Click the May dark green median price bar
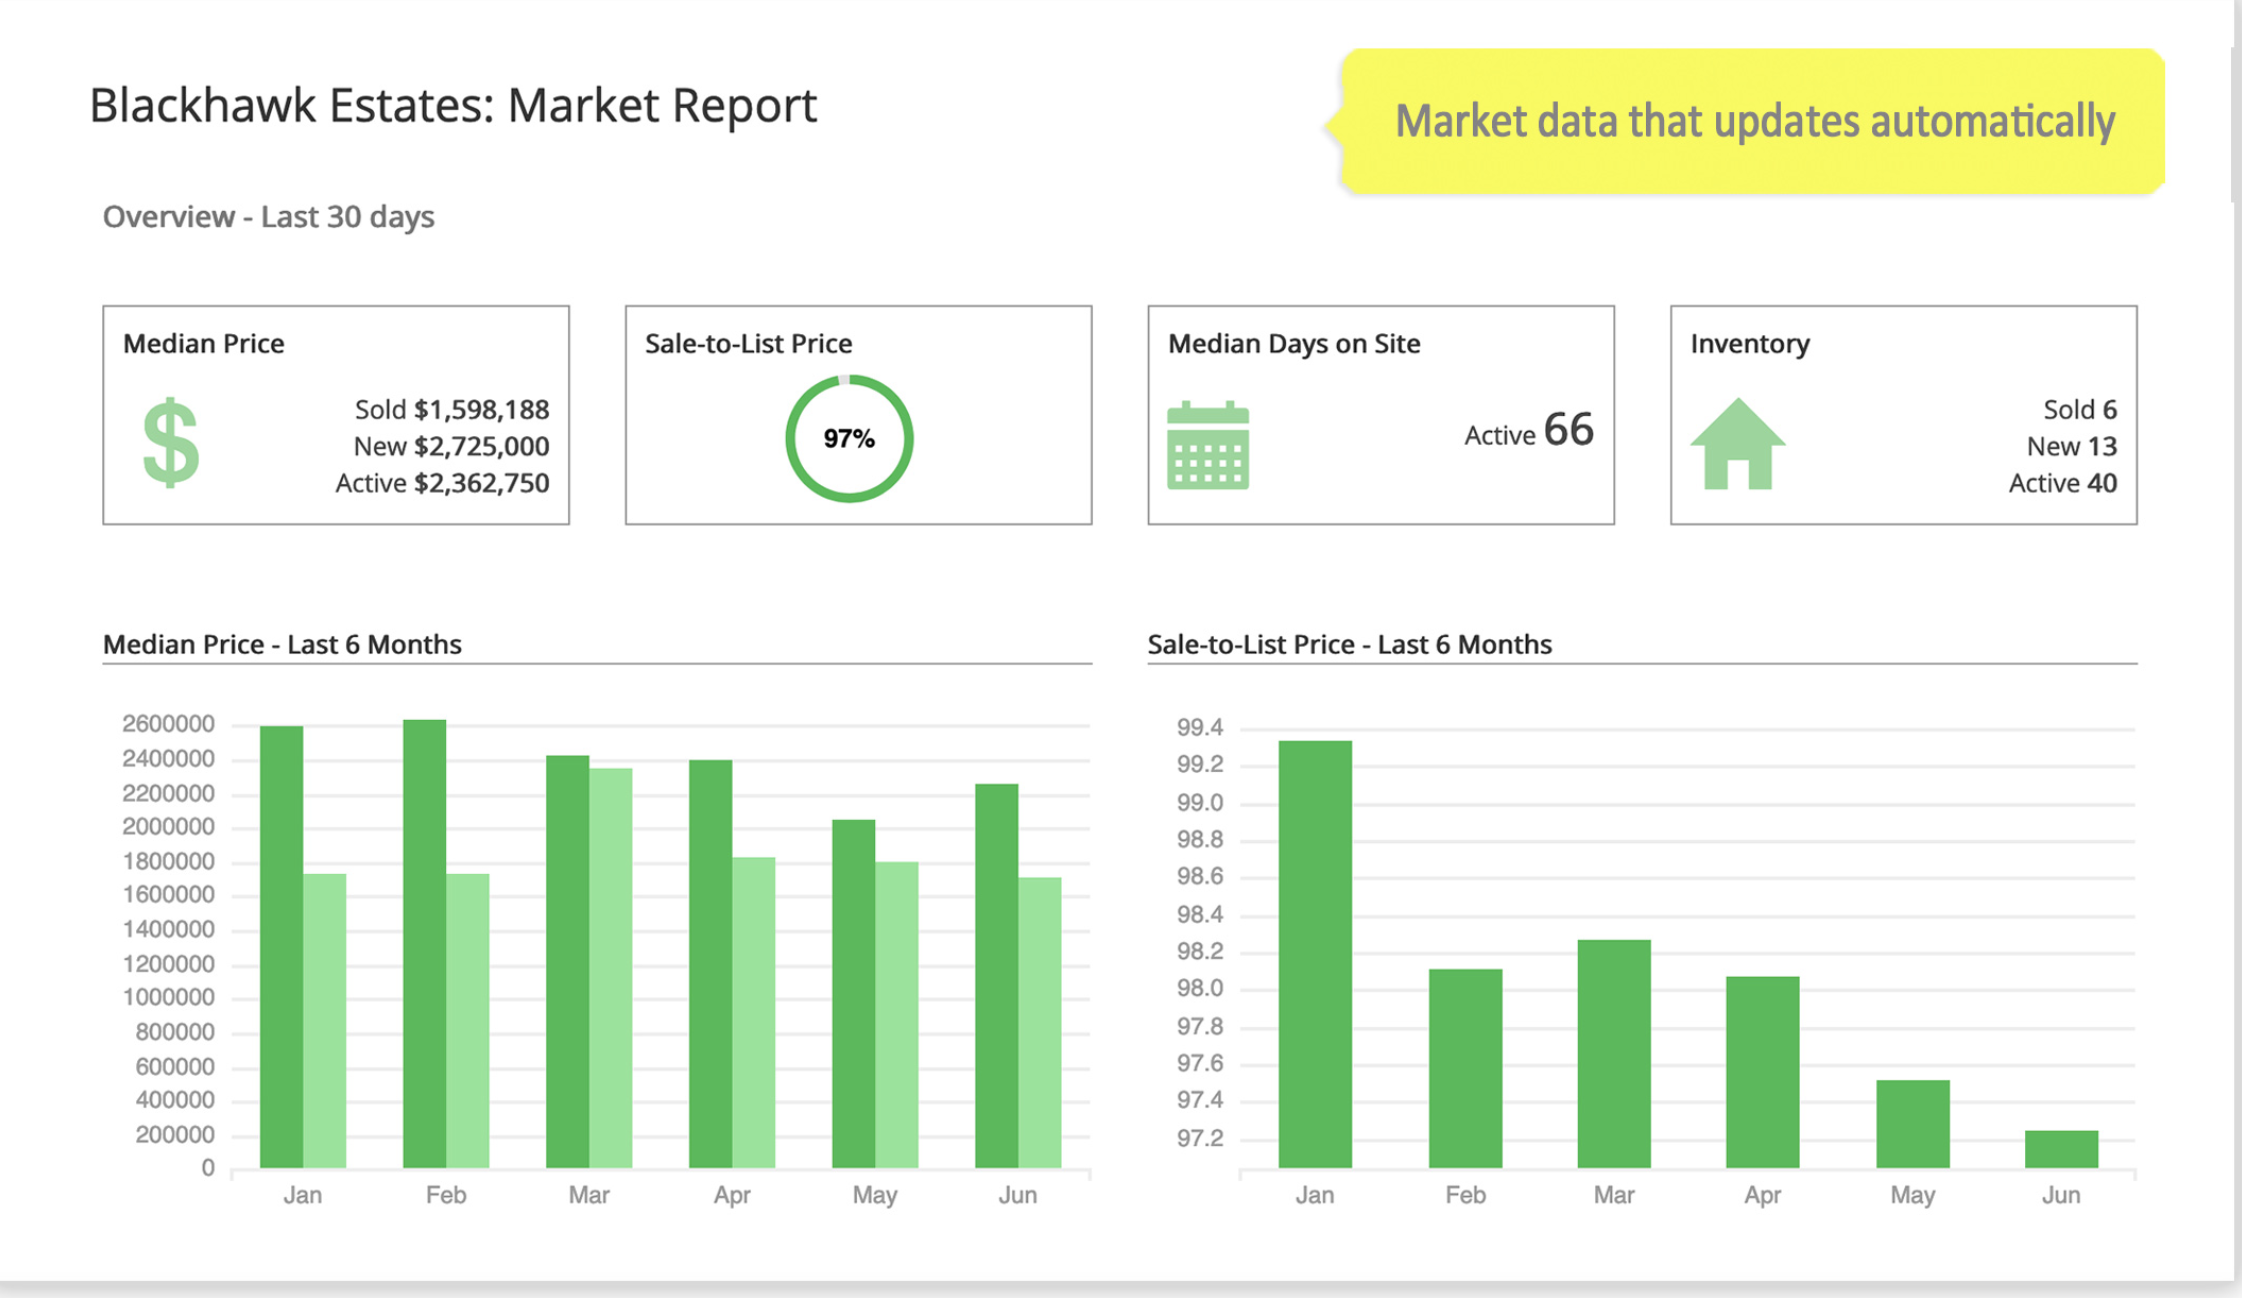Image resolution: width=2242 pixels, height=1298 pixels. click(853, 993)
